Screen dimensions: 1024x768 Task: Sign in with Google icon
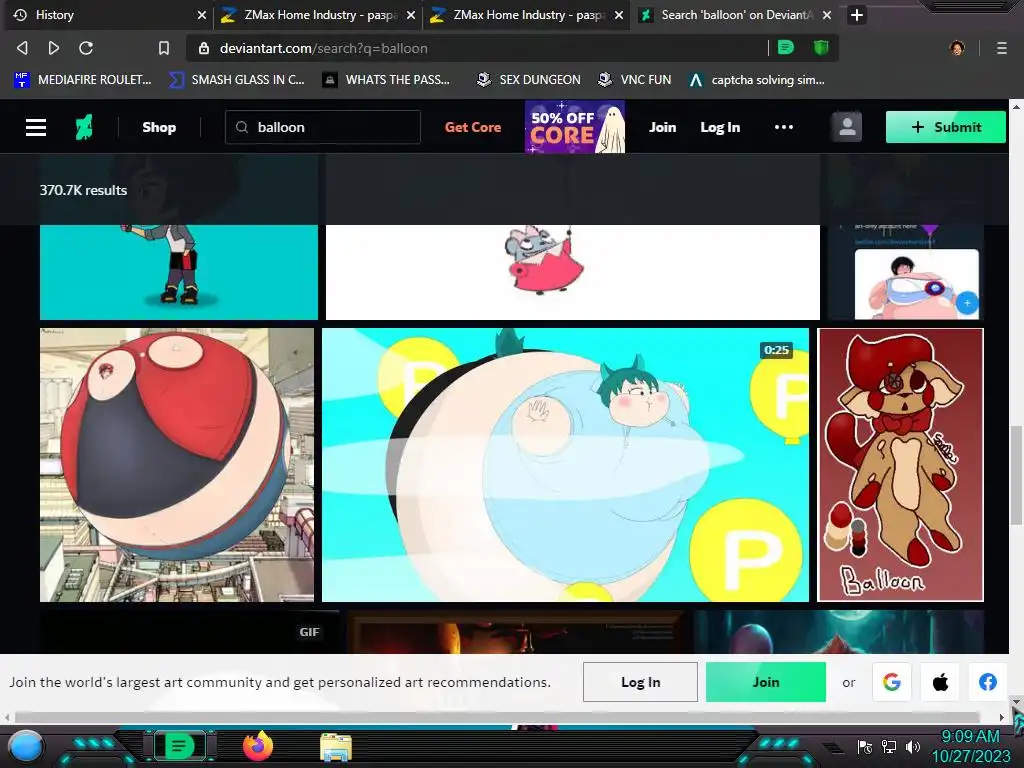click(x=892, y=682)
